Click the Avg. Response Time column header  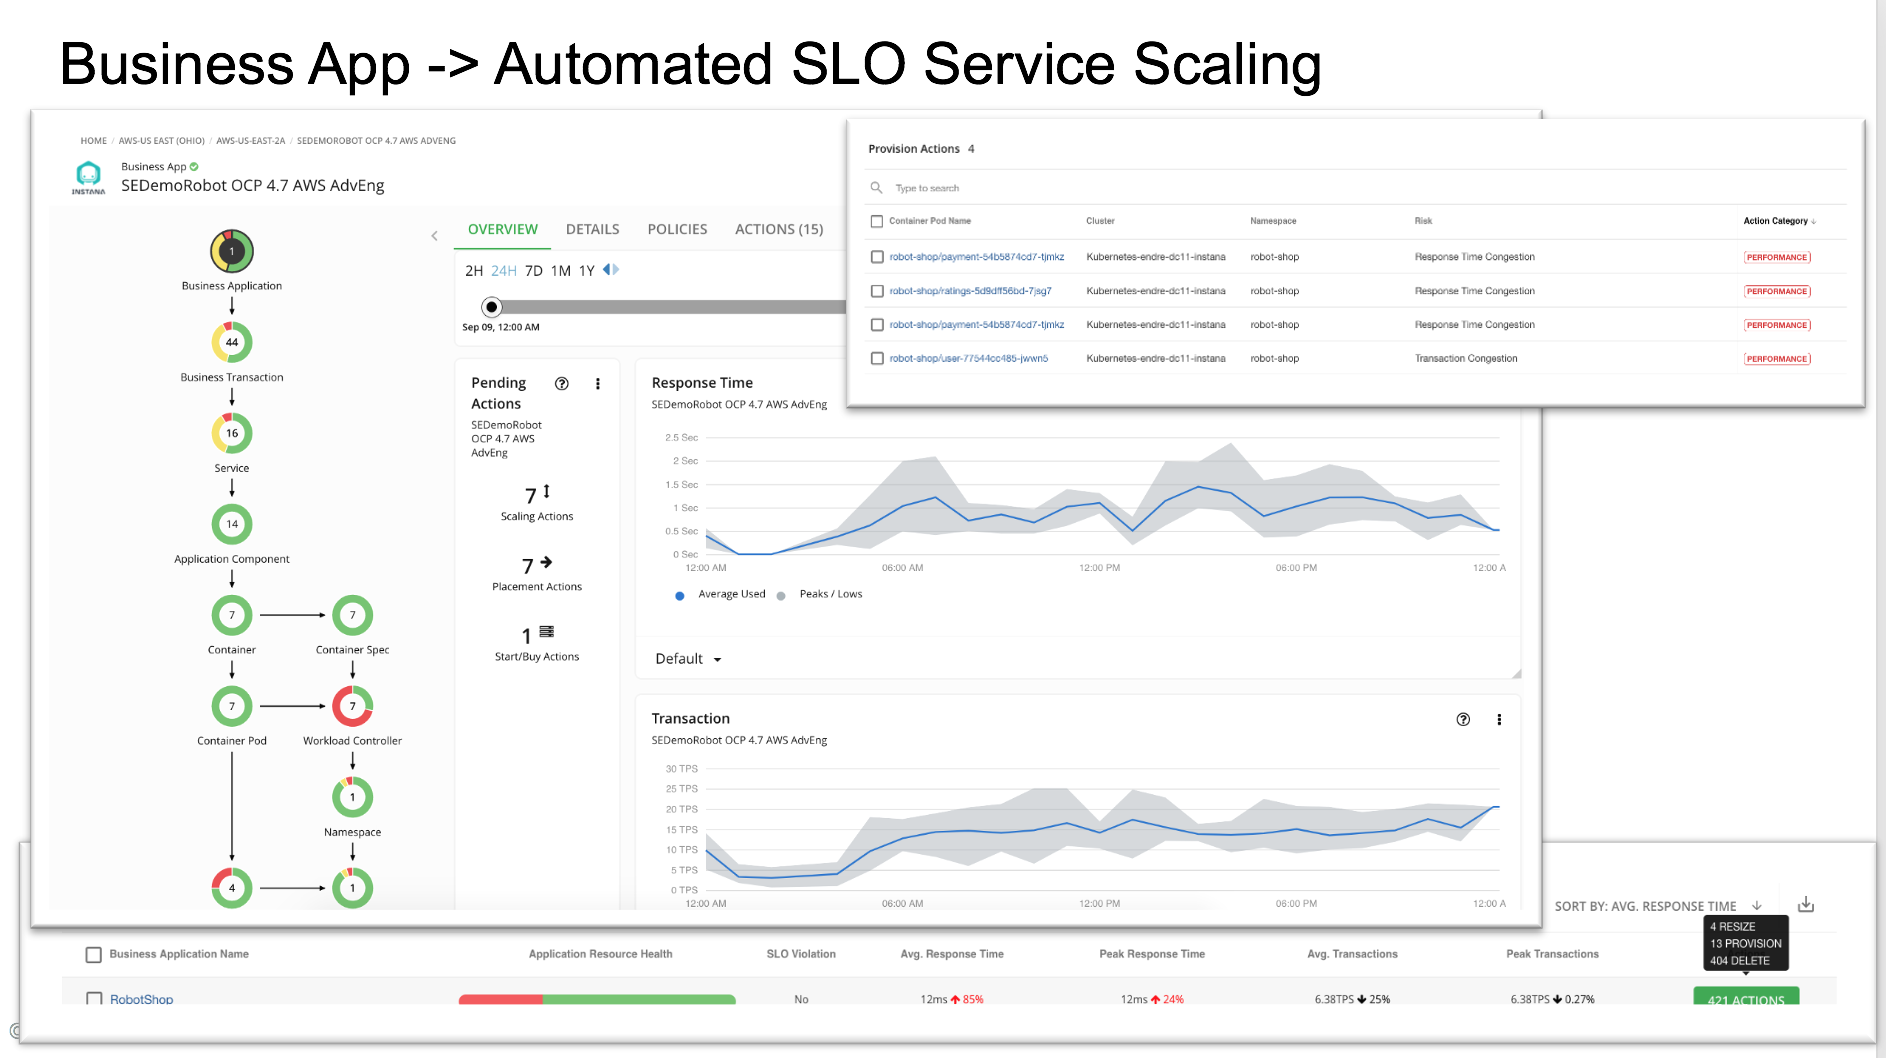(x=951, y=954)
